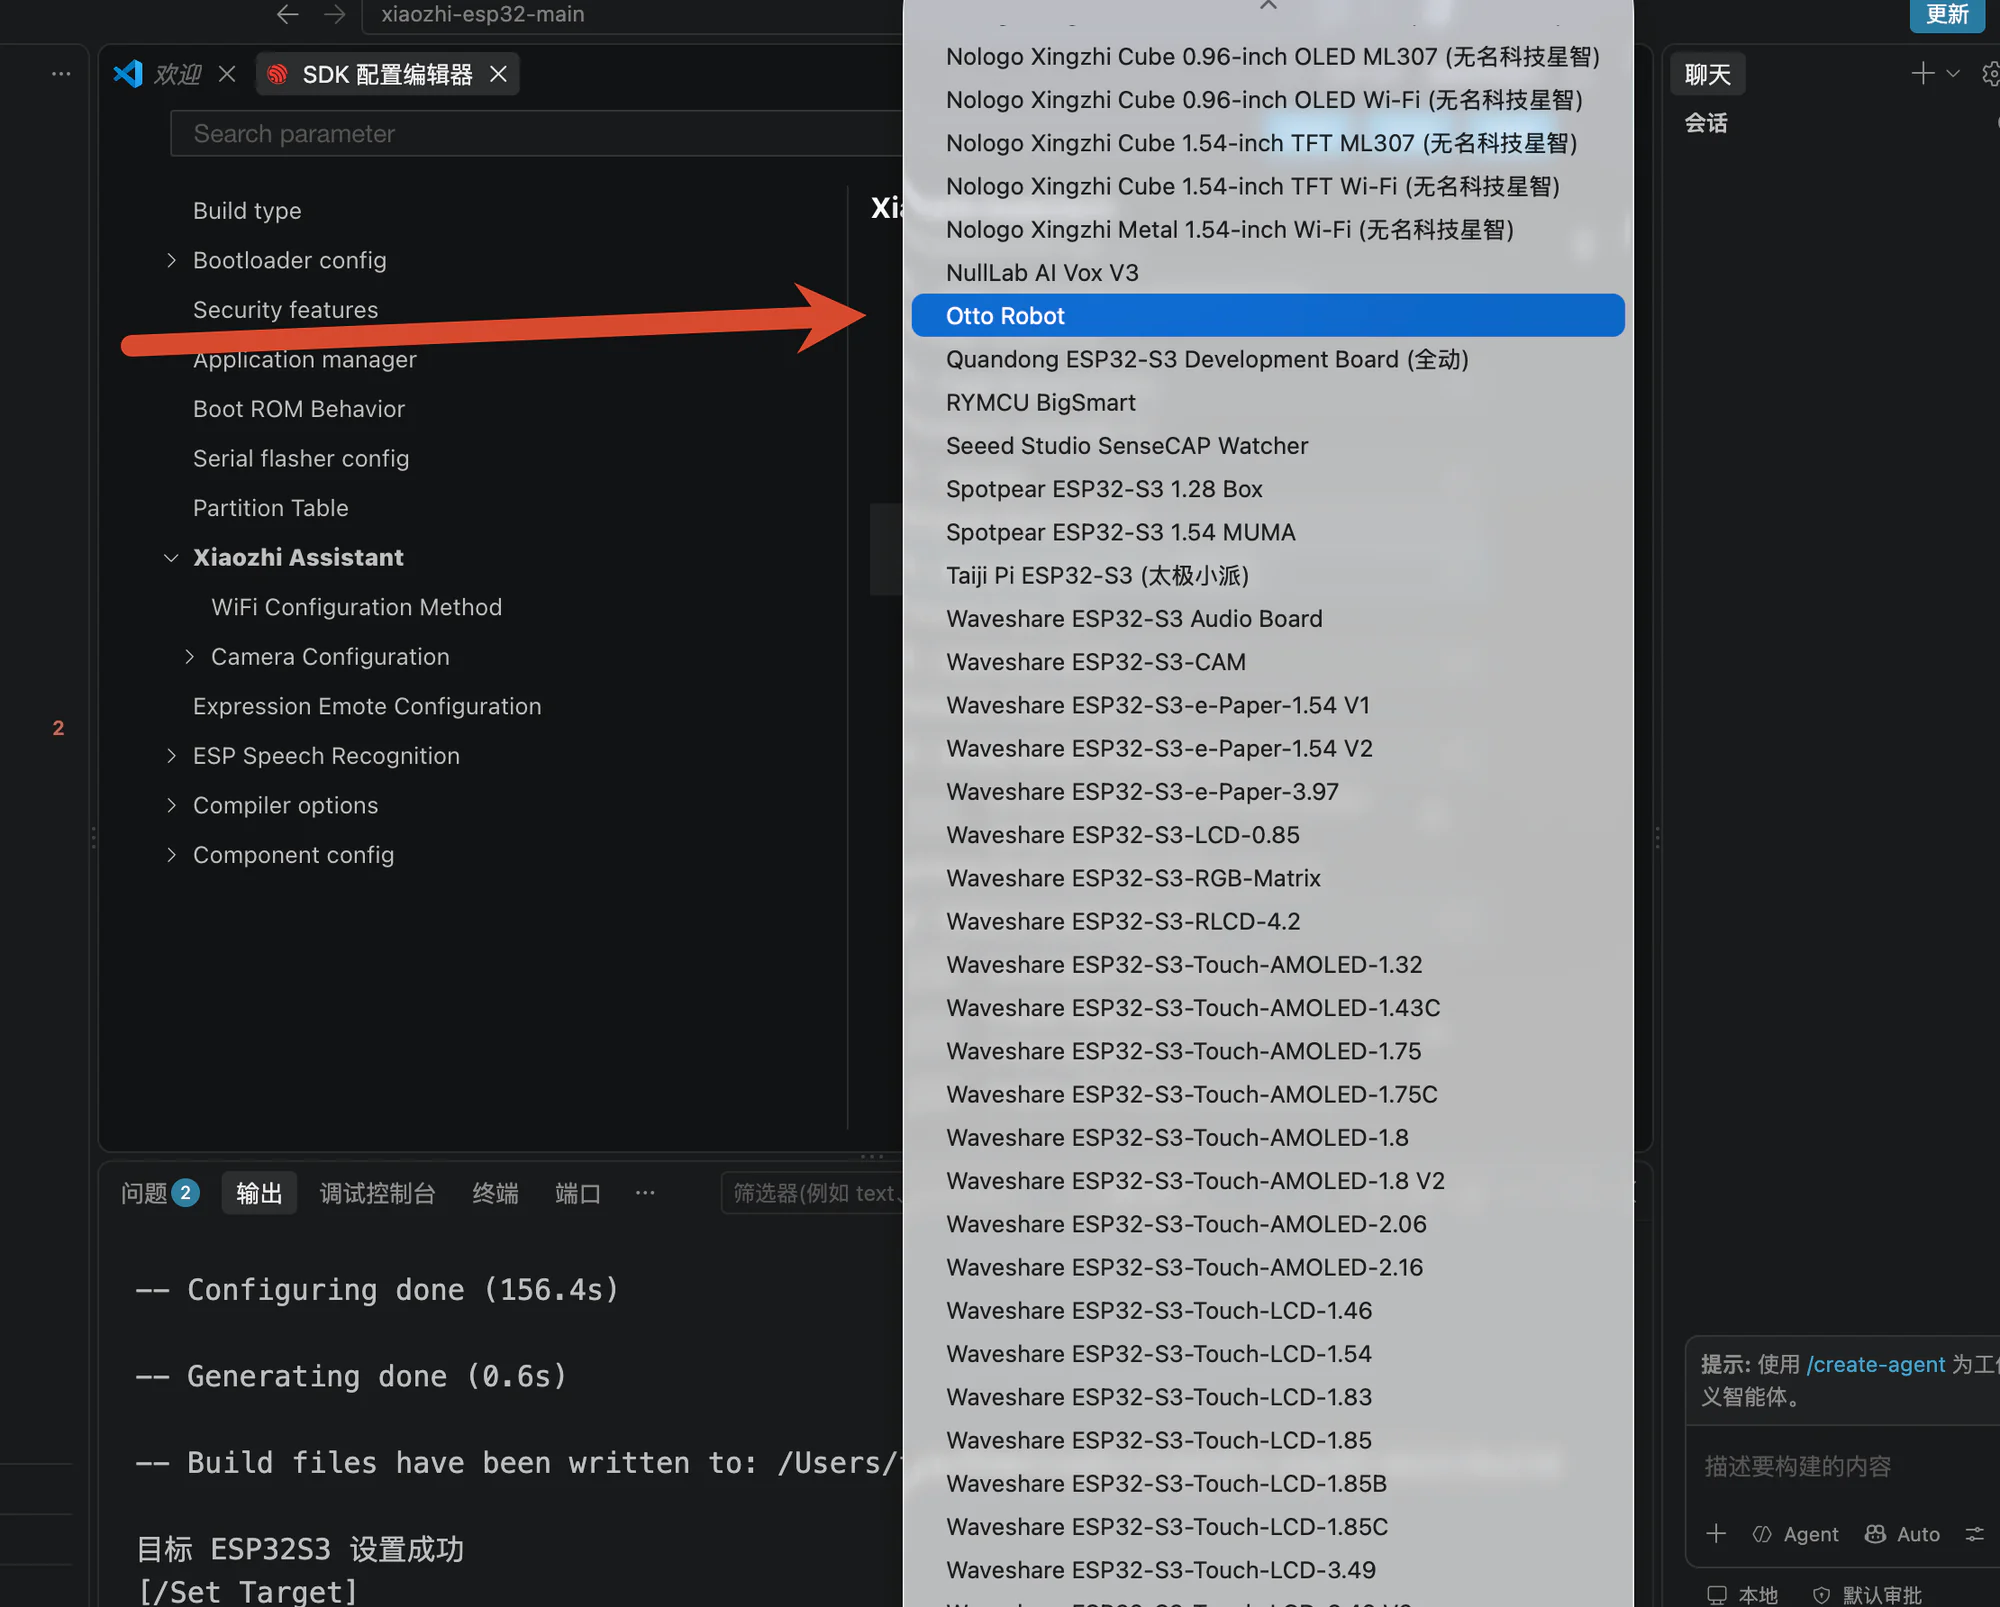Select Waveshare ESP32-S3-Touch-LCD-1.85B
Image resolution: width=2000 pixels, height=1607 pixels.
click(1267, 1484)
